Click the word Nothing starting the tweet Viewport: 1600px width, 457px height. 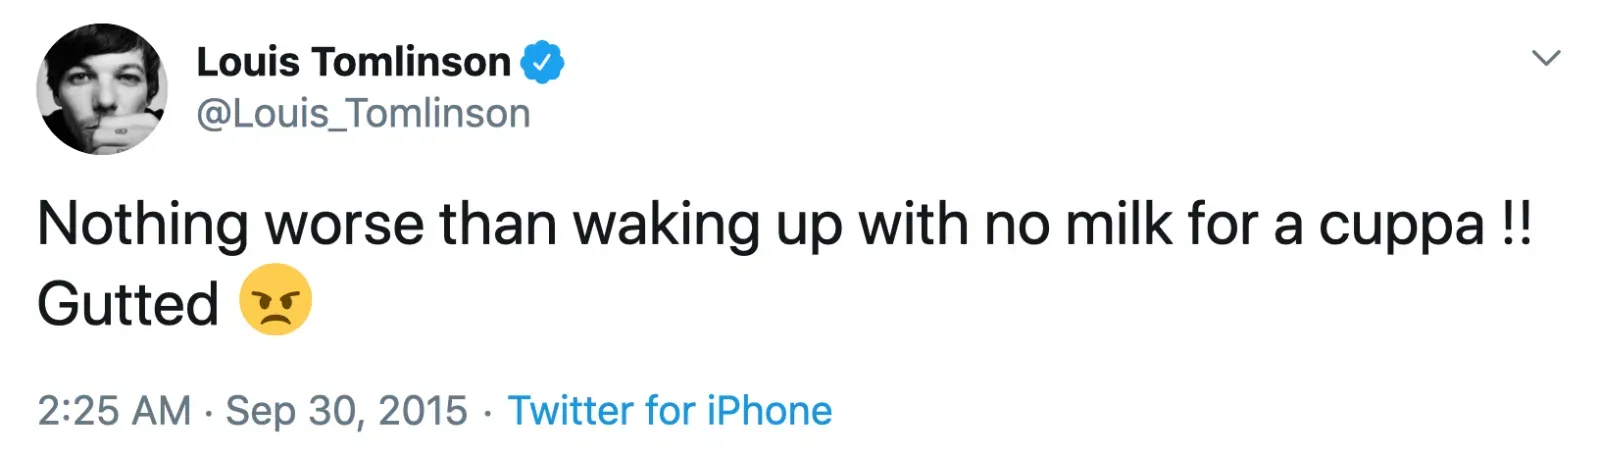point(142,225)
